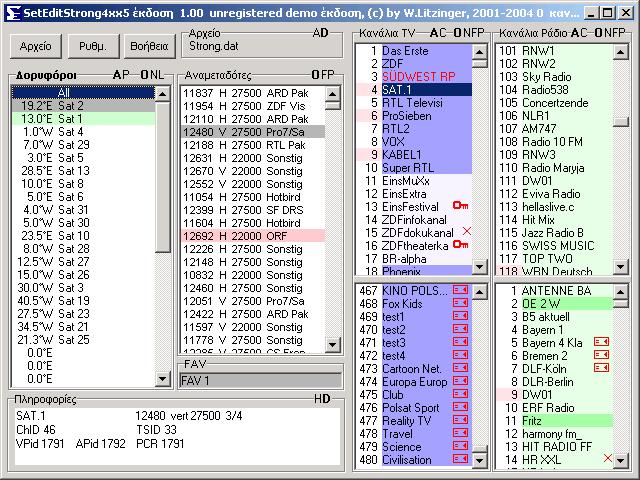Click the red X beside HR XXL
The image size is (640, 480).
click(x=608, y=458)
